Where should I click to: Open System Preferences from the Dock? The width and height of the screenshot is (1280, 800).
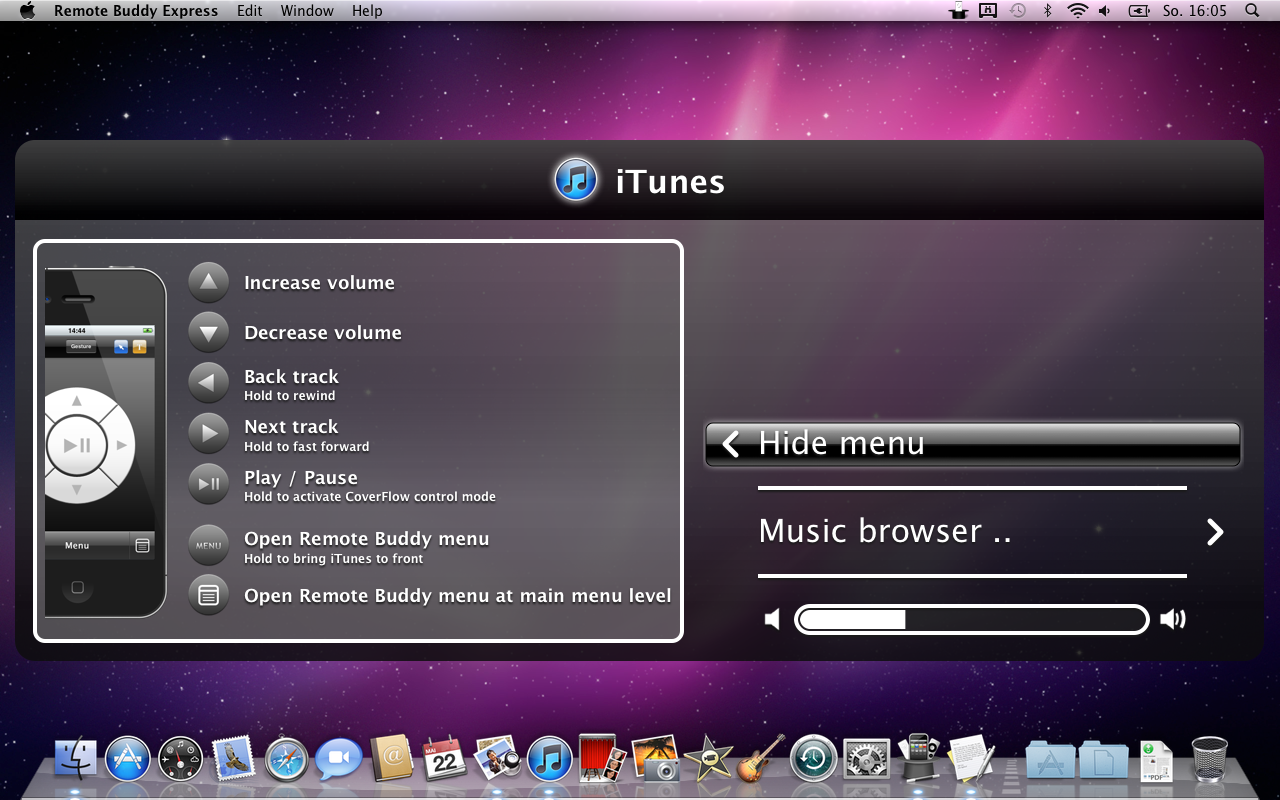pos(867,759)
